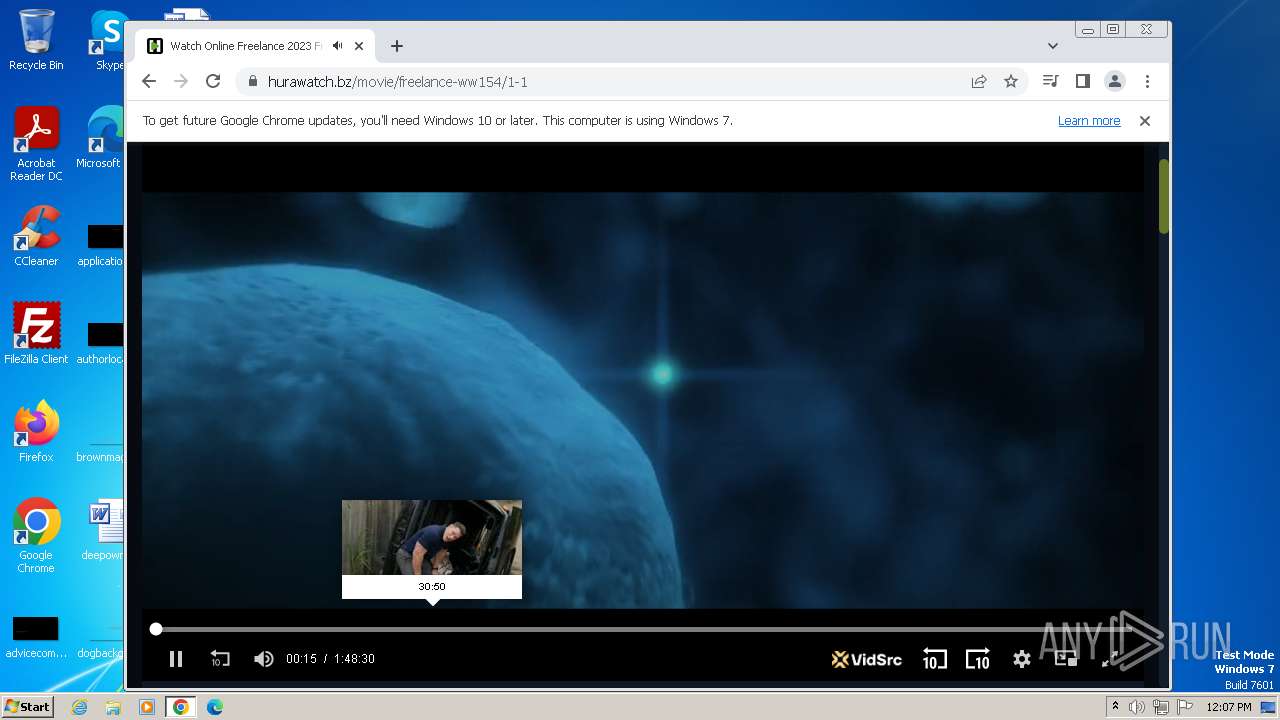Open Recycle Bin desktop icon

tap(36, 40)
